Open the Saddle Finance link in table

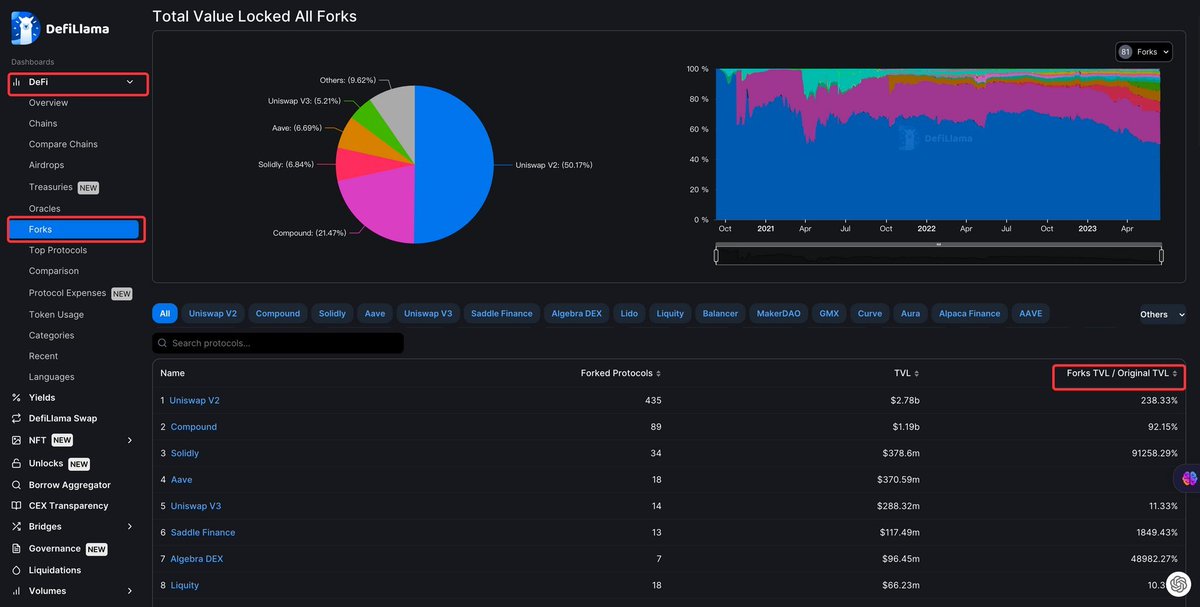click(x=203, y=532)
